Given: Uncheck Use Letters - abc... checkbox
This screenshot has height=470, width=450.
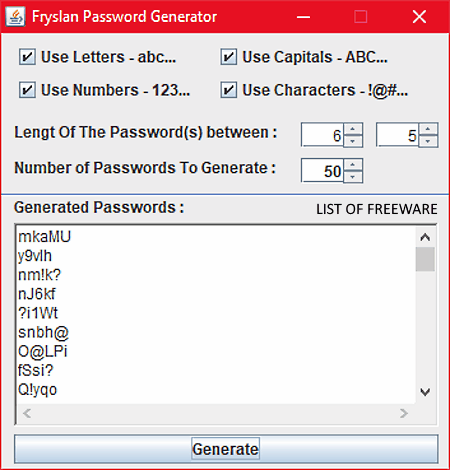Looking at the screenshot, I should coord(27,57).
